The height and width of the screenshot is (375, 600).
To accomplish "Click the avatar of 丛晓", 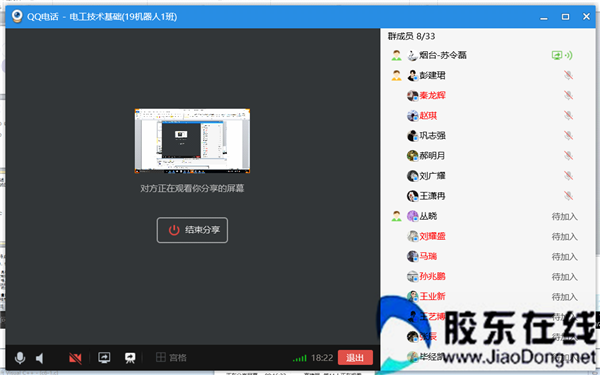I will pyautogui.click(x=412, y=216).
